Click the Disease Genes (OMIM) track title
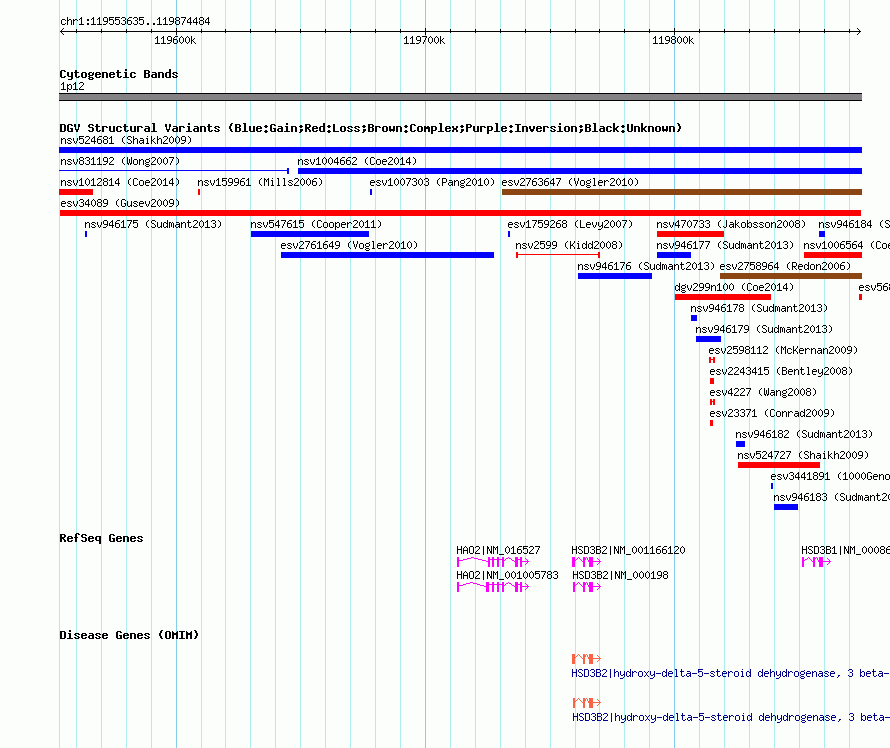 click(x=129, y=636)
